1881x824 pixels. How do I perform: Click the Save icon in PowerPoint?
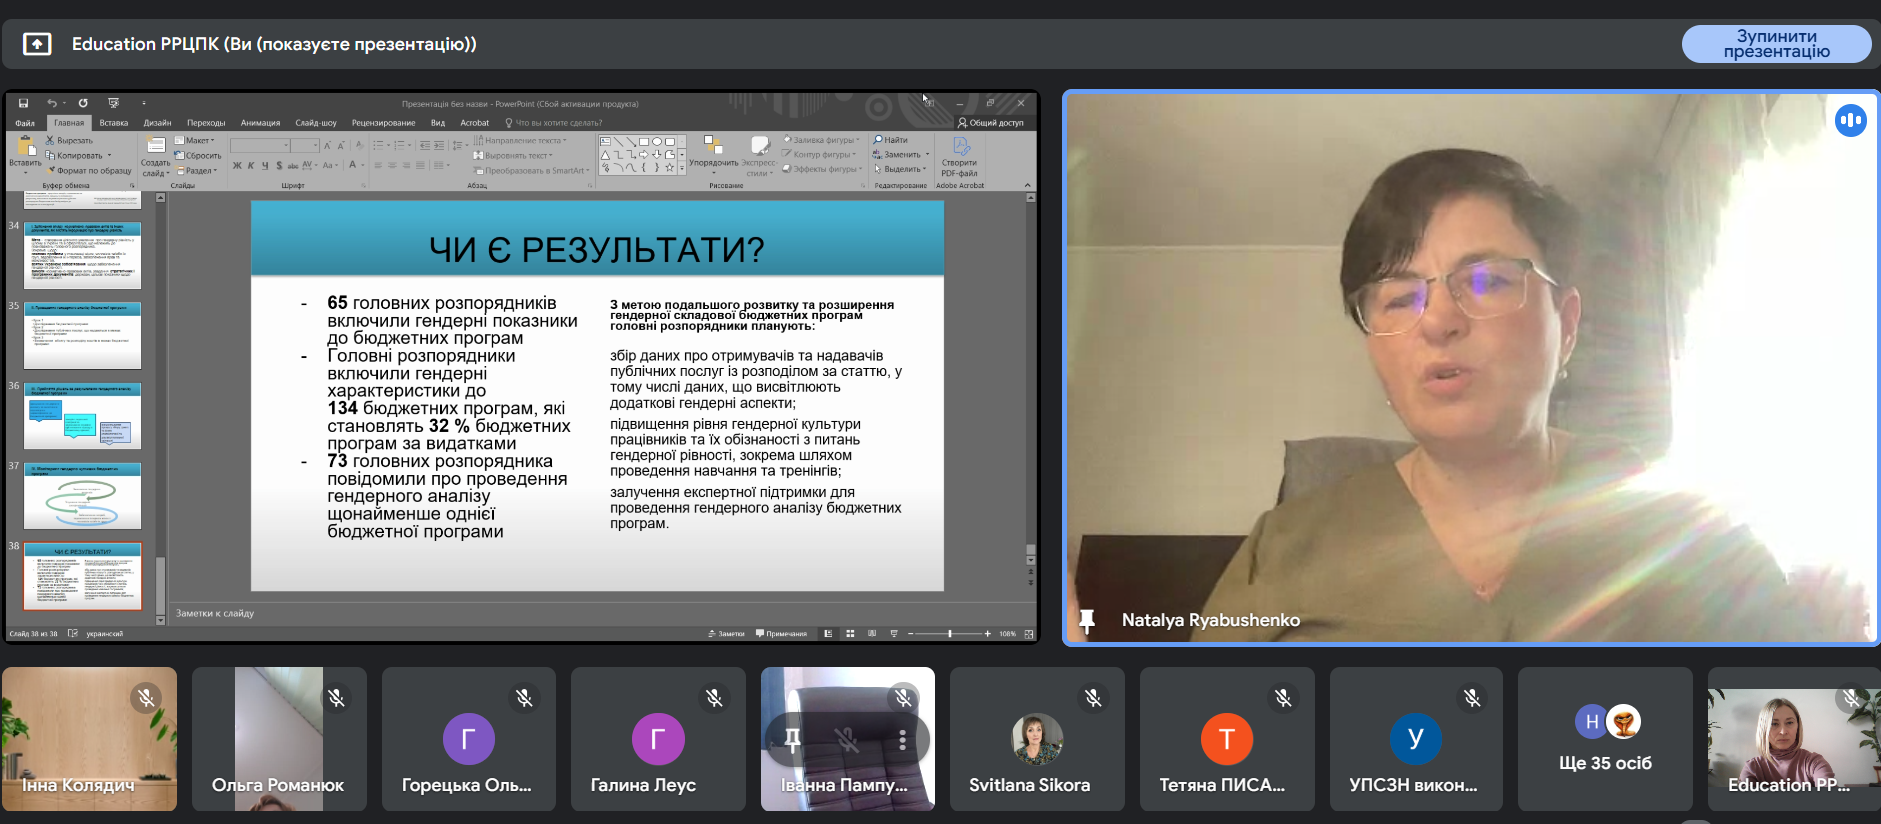coord(23,103)
